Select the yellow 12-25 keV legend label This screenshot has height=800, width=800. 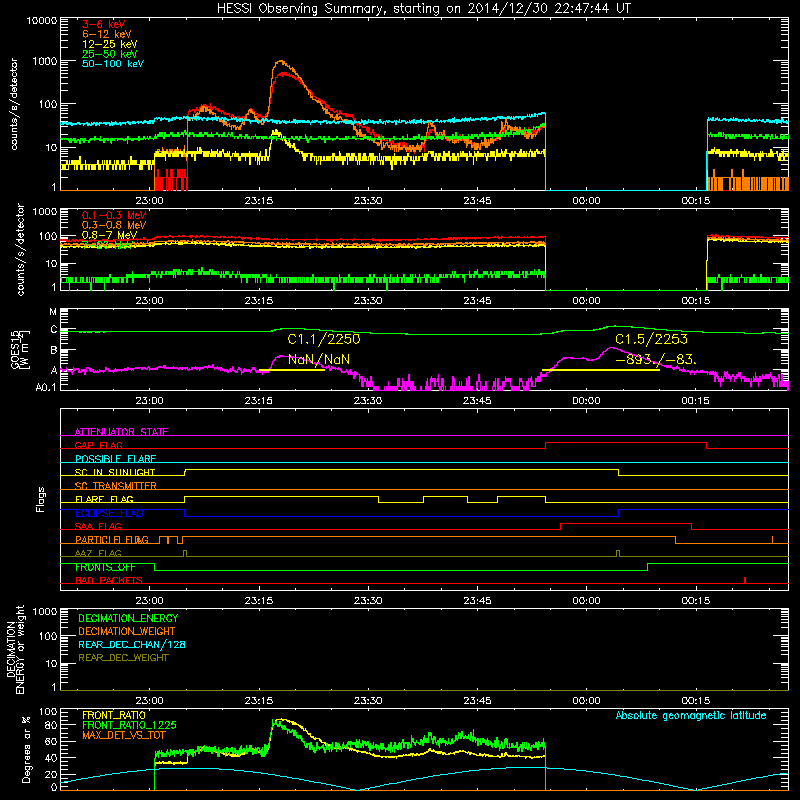110,44
